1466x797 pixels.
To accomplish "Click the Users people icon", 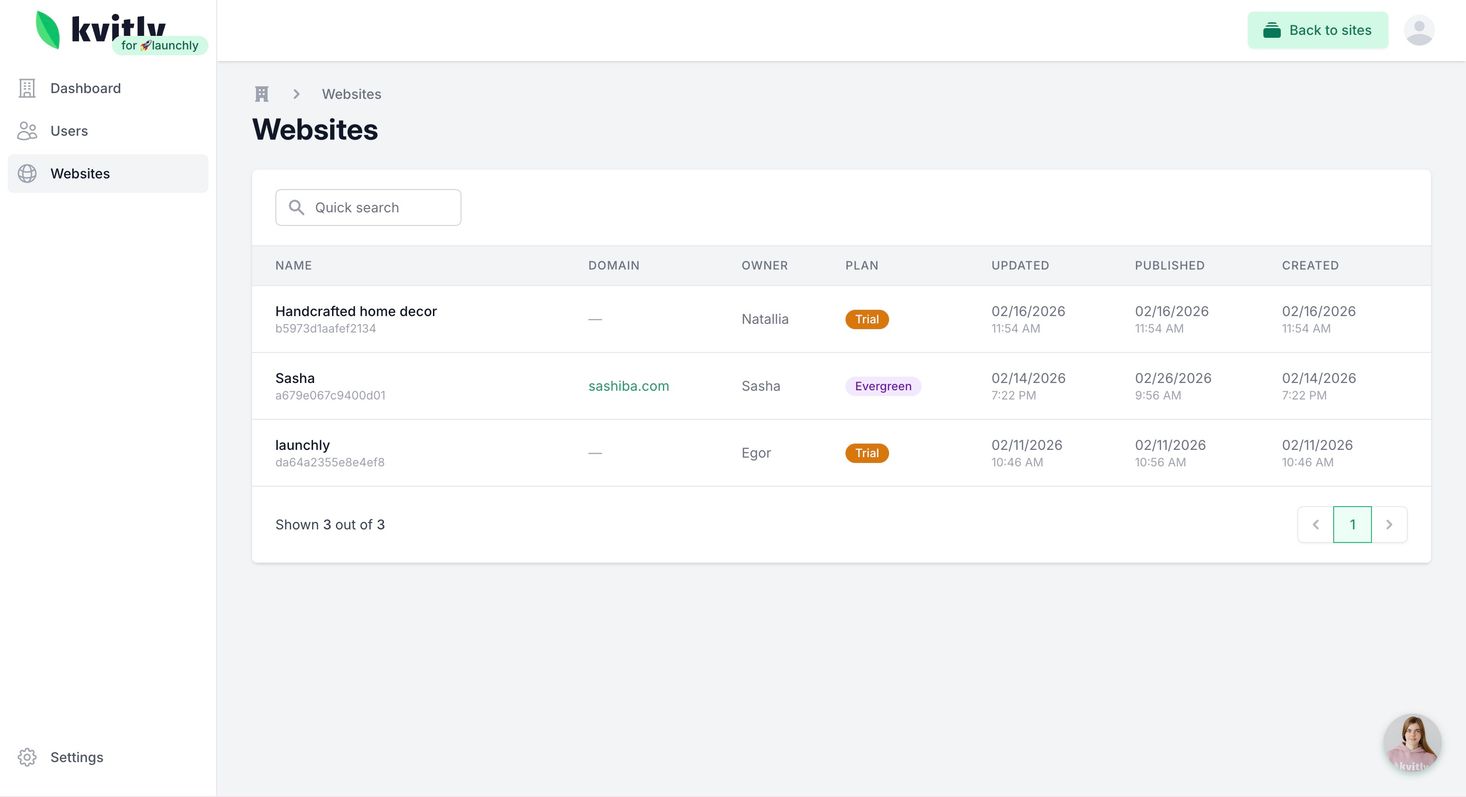I will pos(27,131).
